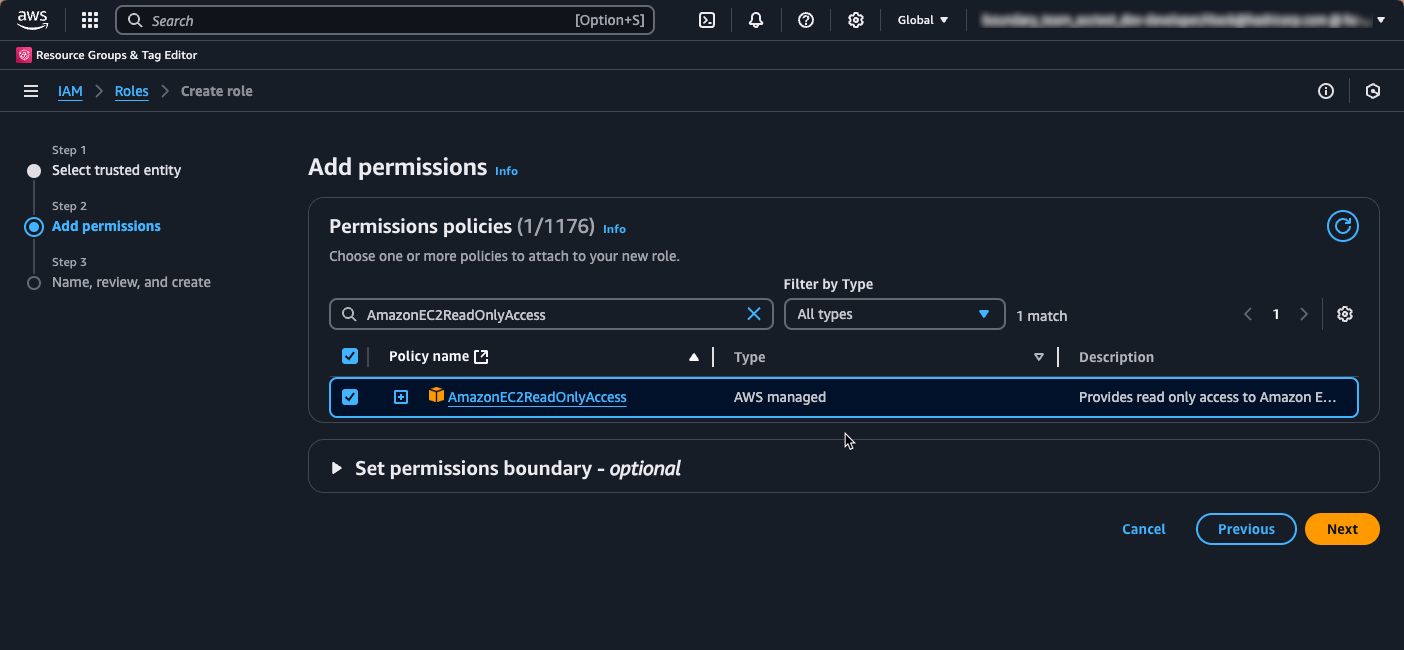This screenshot has height=650, width=1404.
Task: Click in the policy search field
Action: tap(551, 314)
